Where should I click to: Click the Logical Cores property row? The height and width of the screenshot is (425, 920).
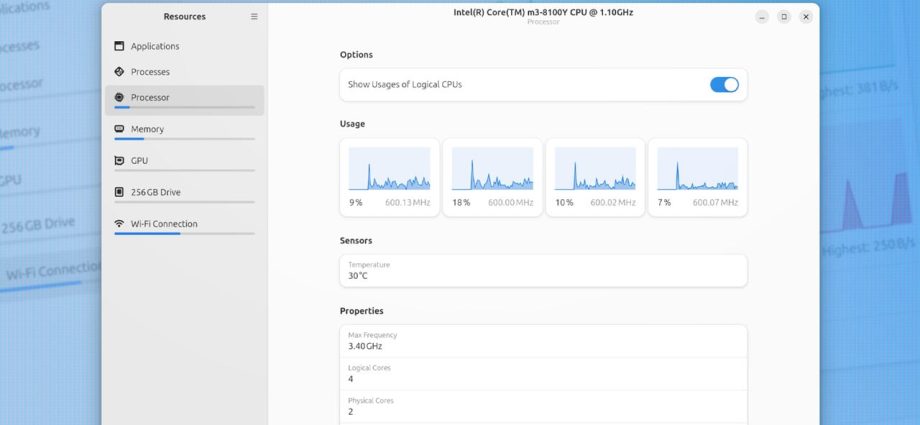point(543,373)
